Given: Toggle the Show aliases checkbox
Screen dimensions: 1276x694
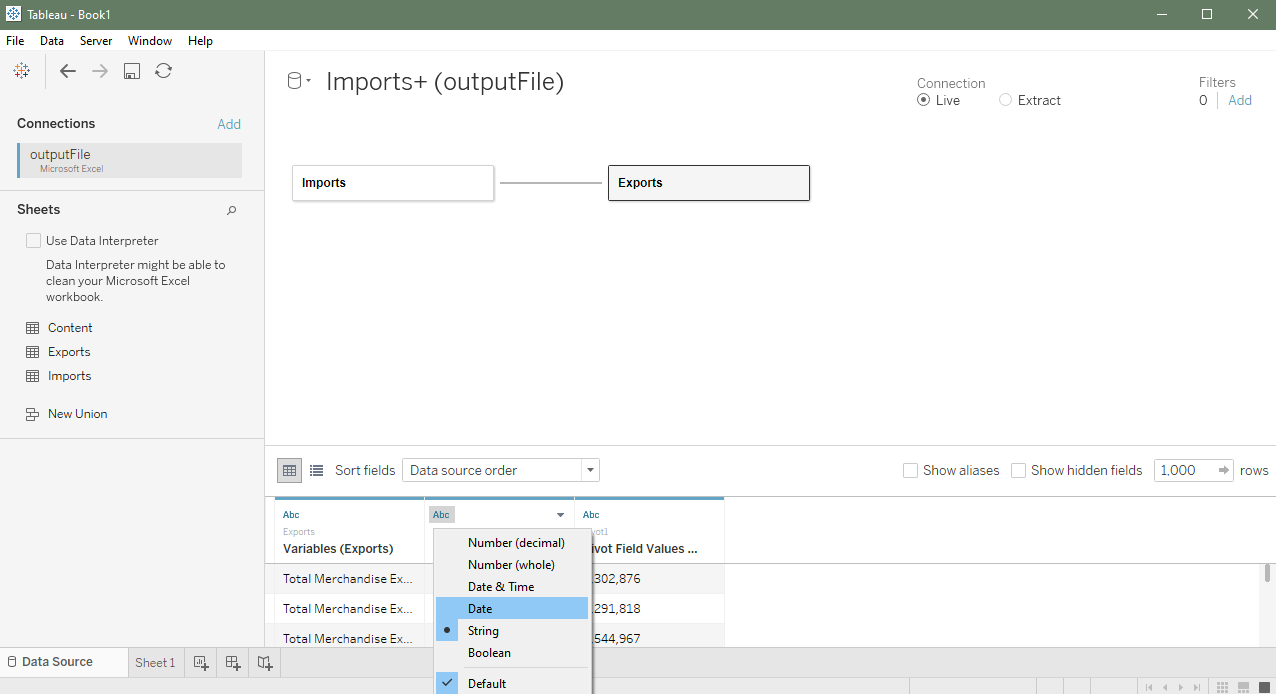Looking at the screenshot, I should tap(910, 470).
